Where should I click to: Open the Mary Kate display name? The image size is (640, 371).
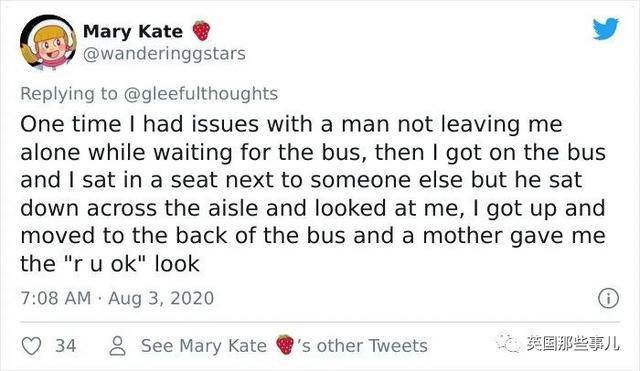click(133, 31)
